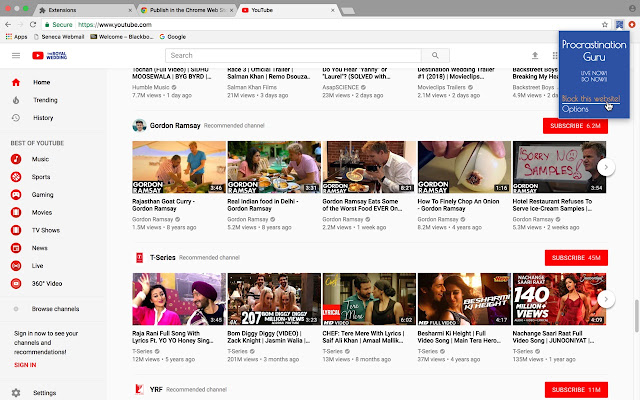Open the Google bookmark
The image size is (640, 400).
173,37
